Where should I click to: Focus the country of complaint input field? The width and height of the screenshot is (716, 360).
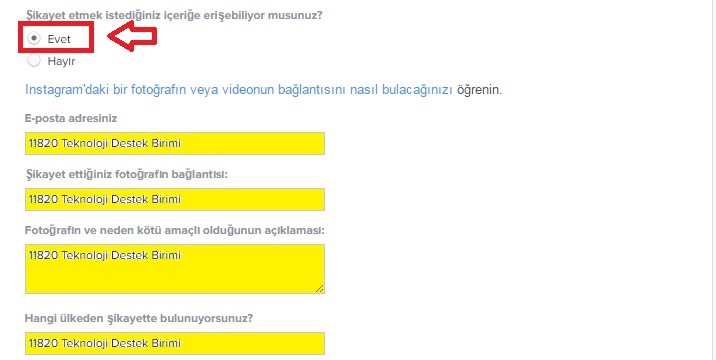tap(175, 343)
